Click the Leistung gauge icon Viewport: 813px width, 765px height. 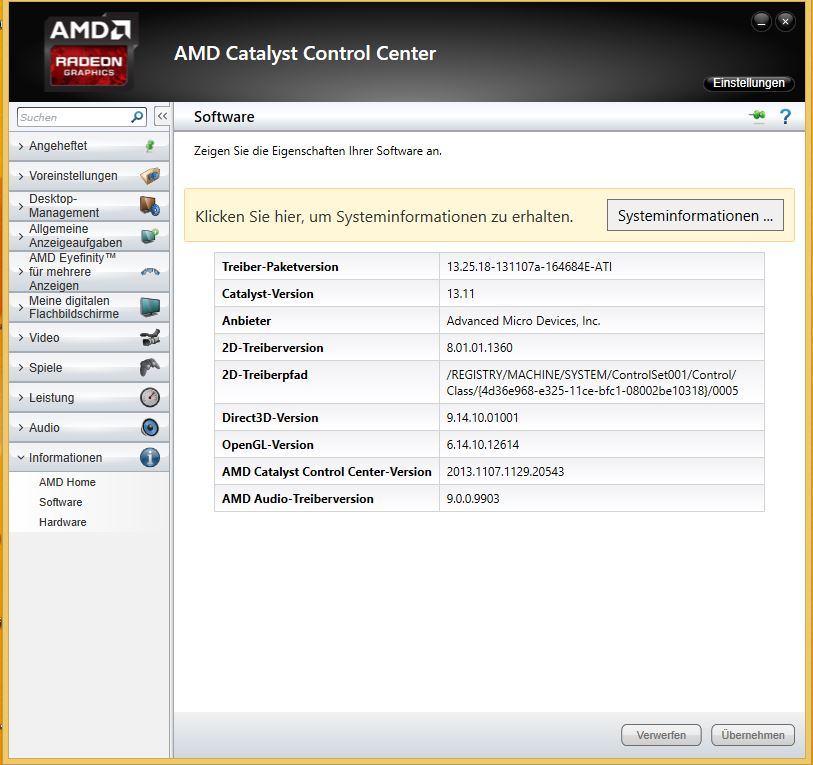coord(150,397)
